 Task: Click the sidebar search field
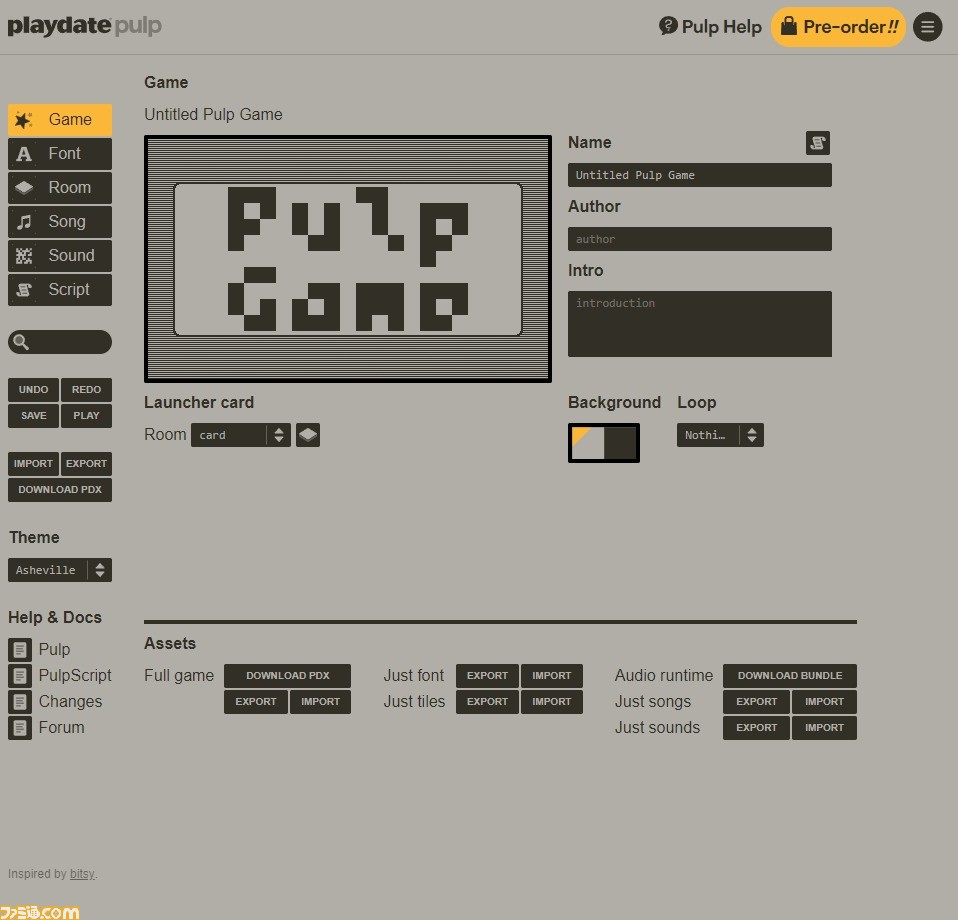pyautogui.click(x=60, y=342)
